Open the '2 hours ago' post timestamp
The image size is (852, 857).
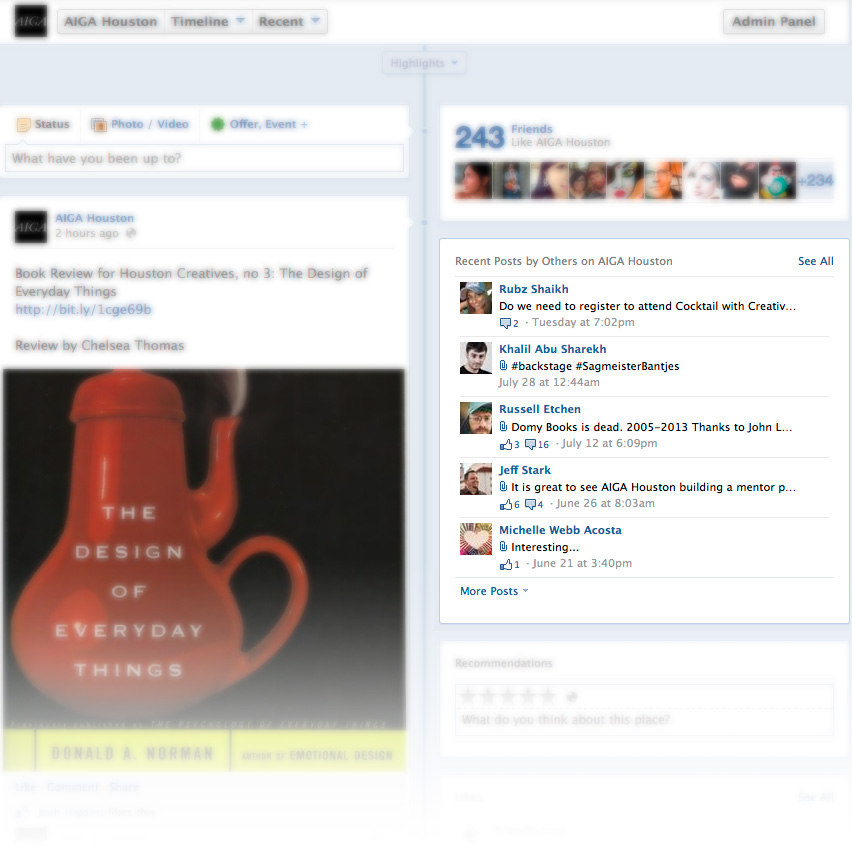[87, 233]
